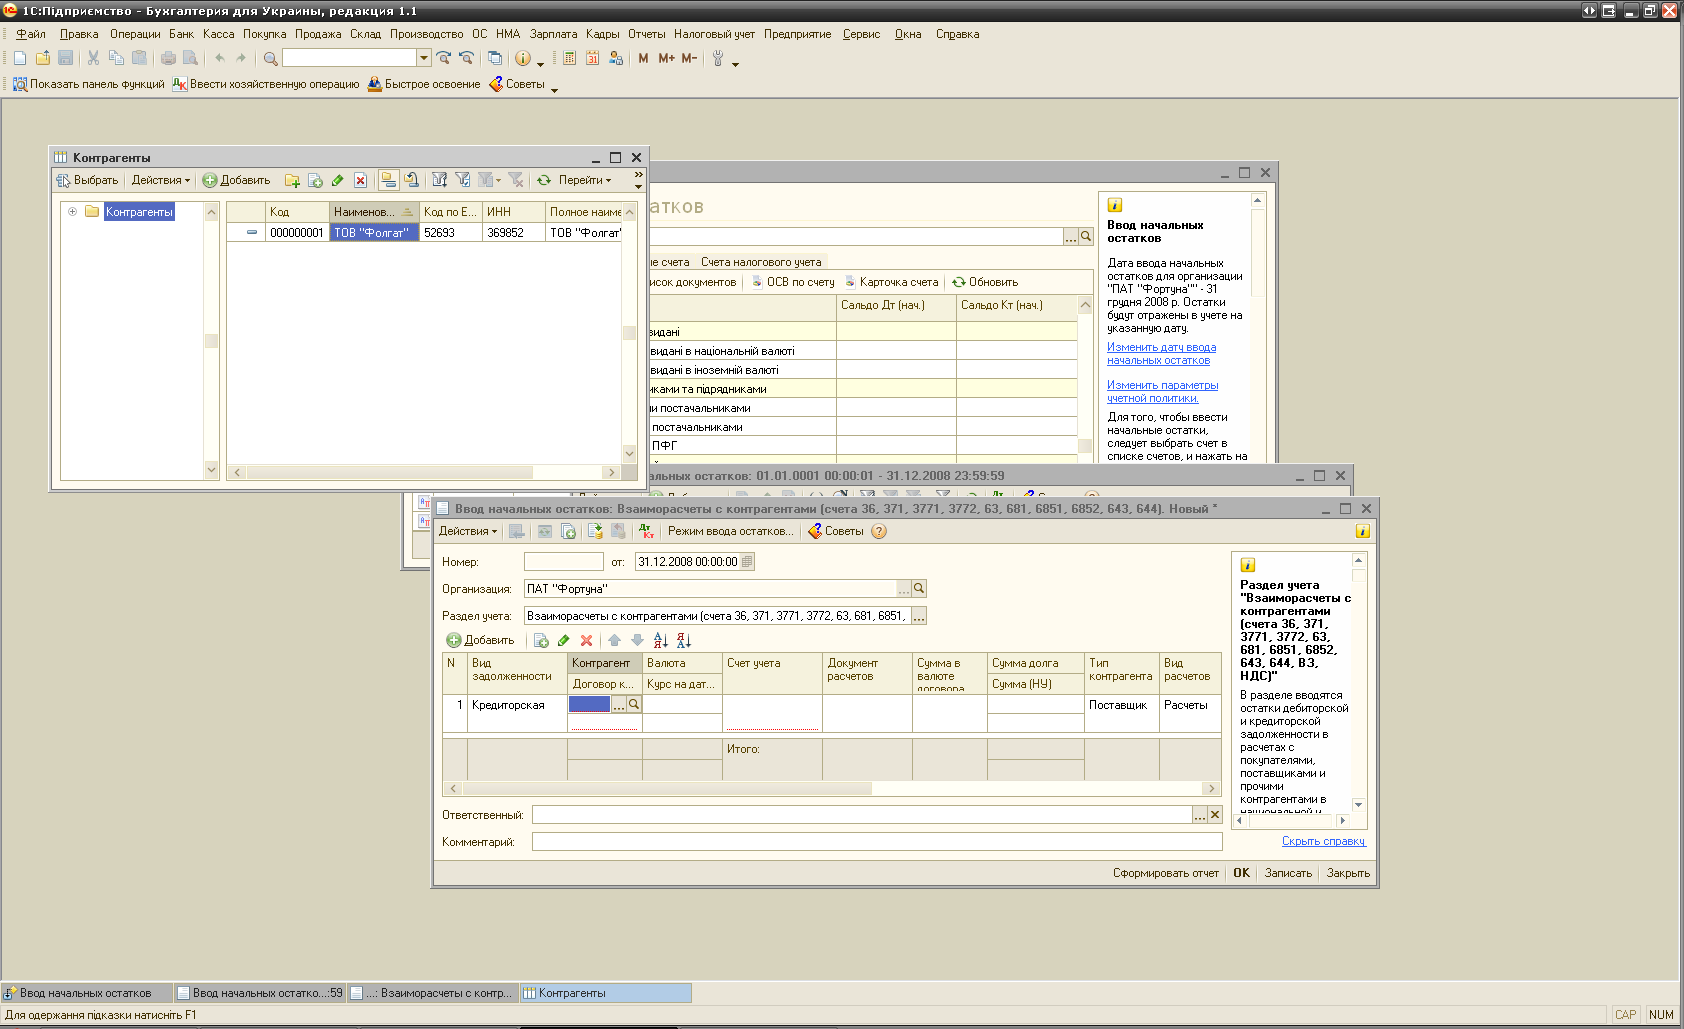Open the Calculator icon in main toolbar
Viewport: 1684px width, 1029px height.
click(569, 58)
